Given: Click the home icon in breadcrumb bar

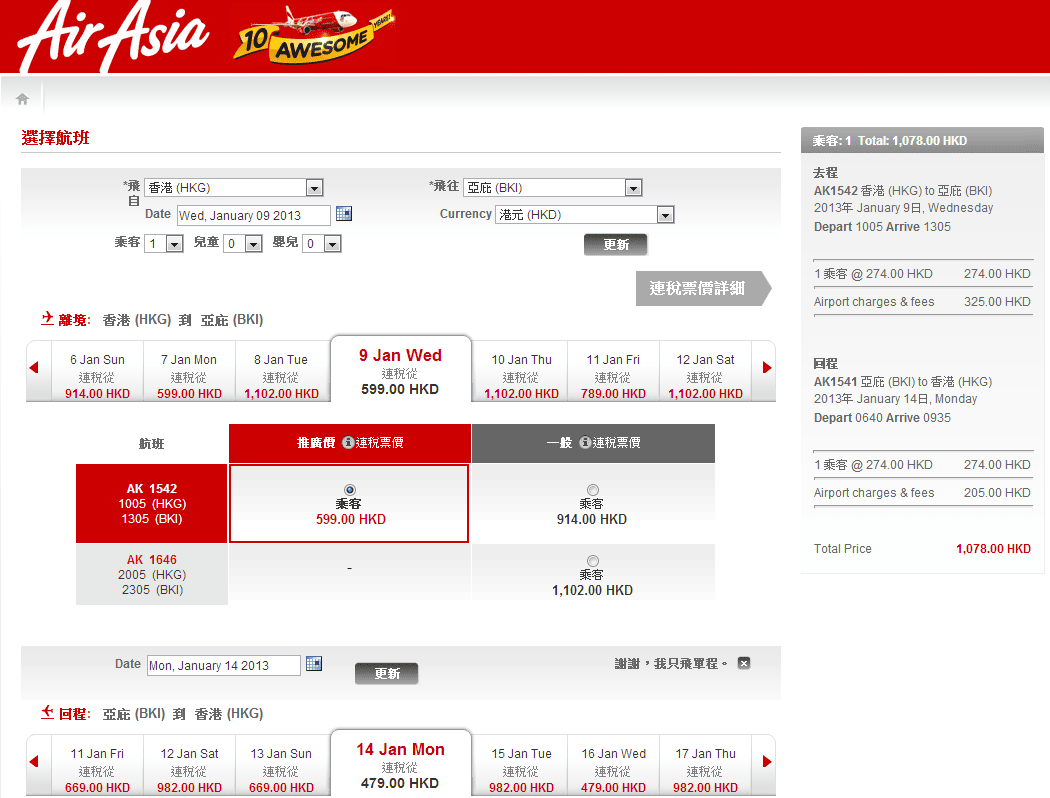Looking at the screenshot, I should 22,99.
